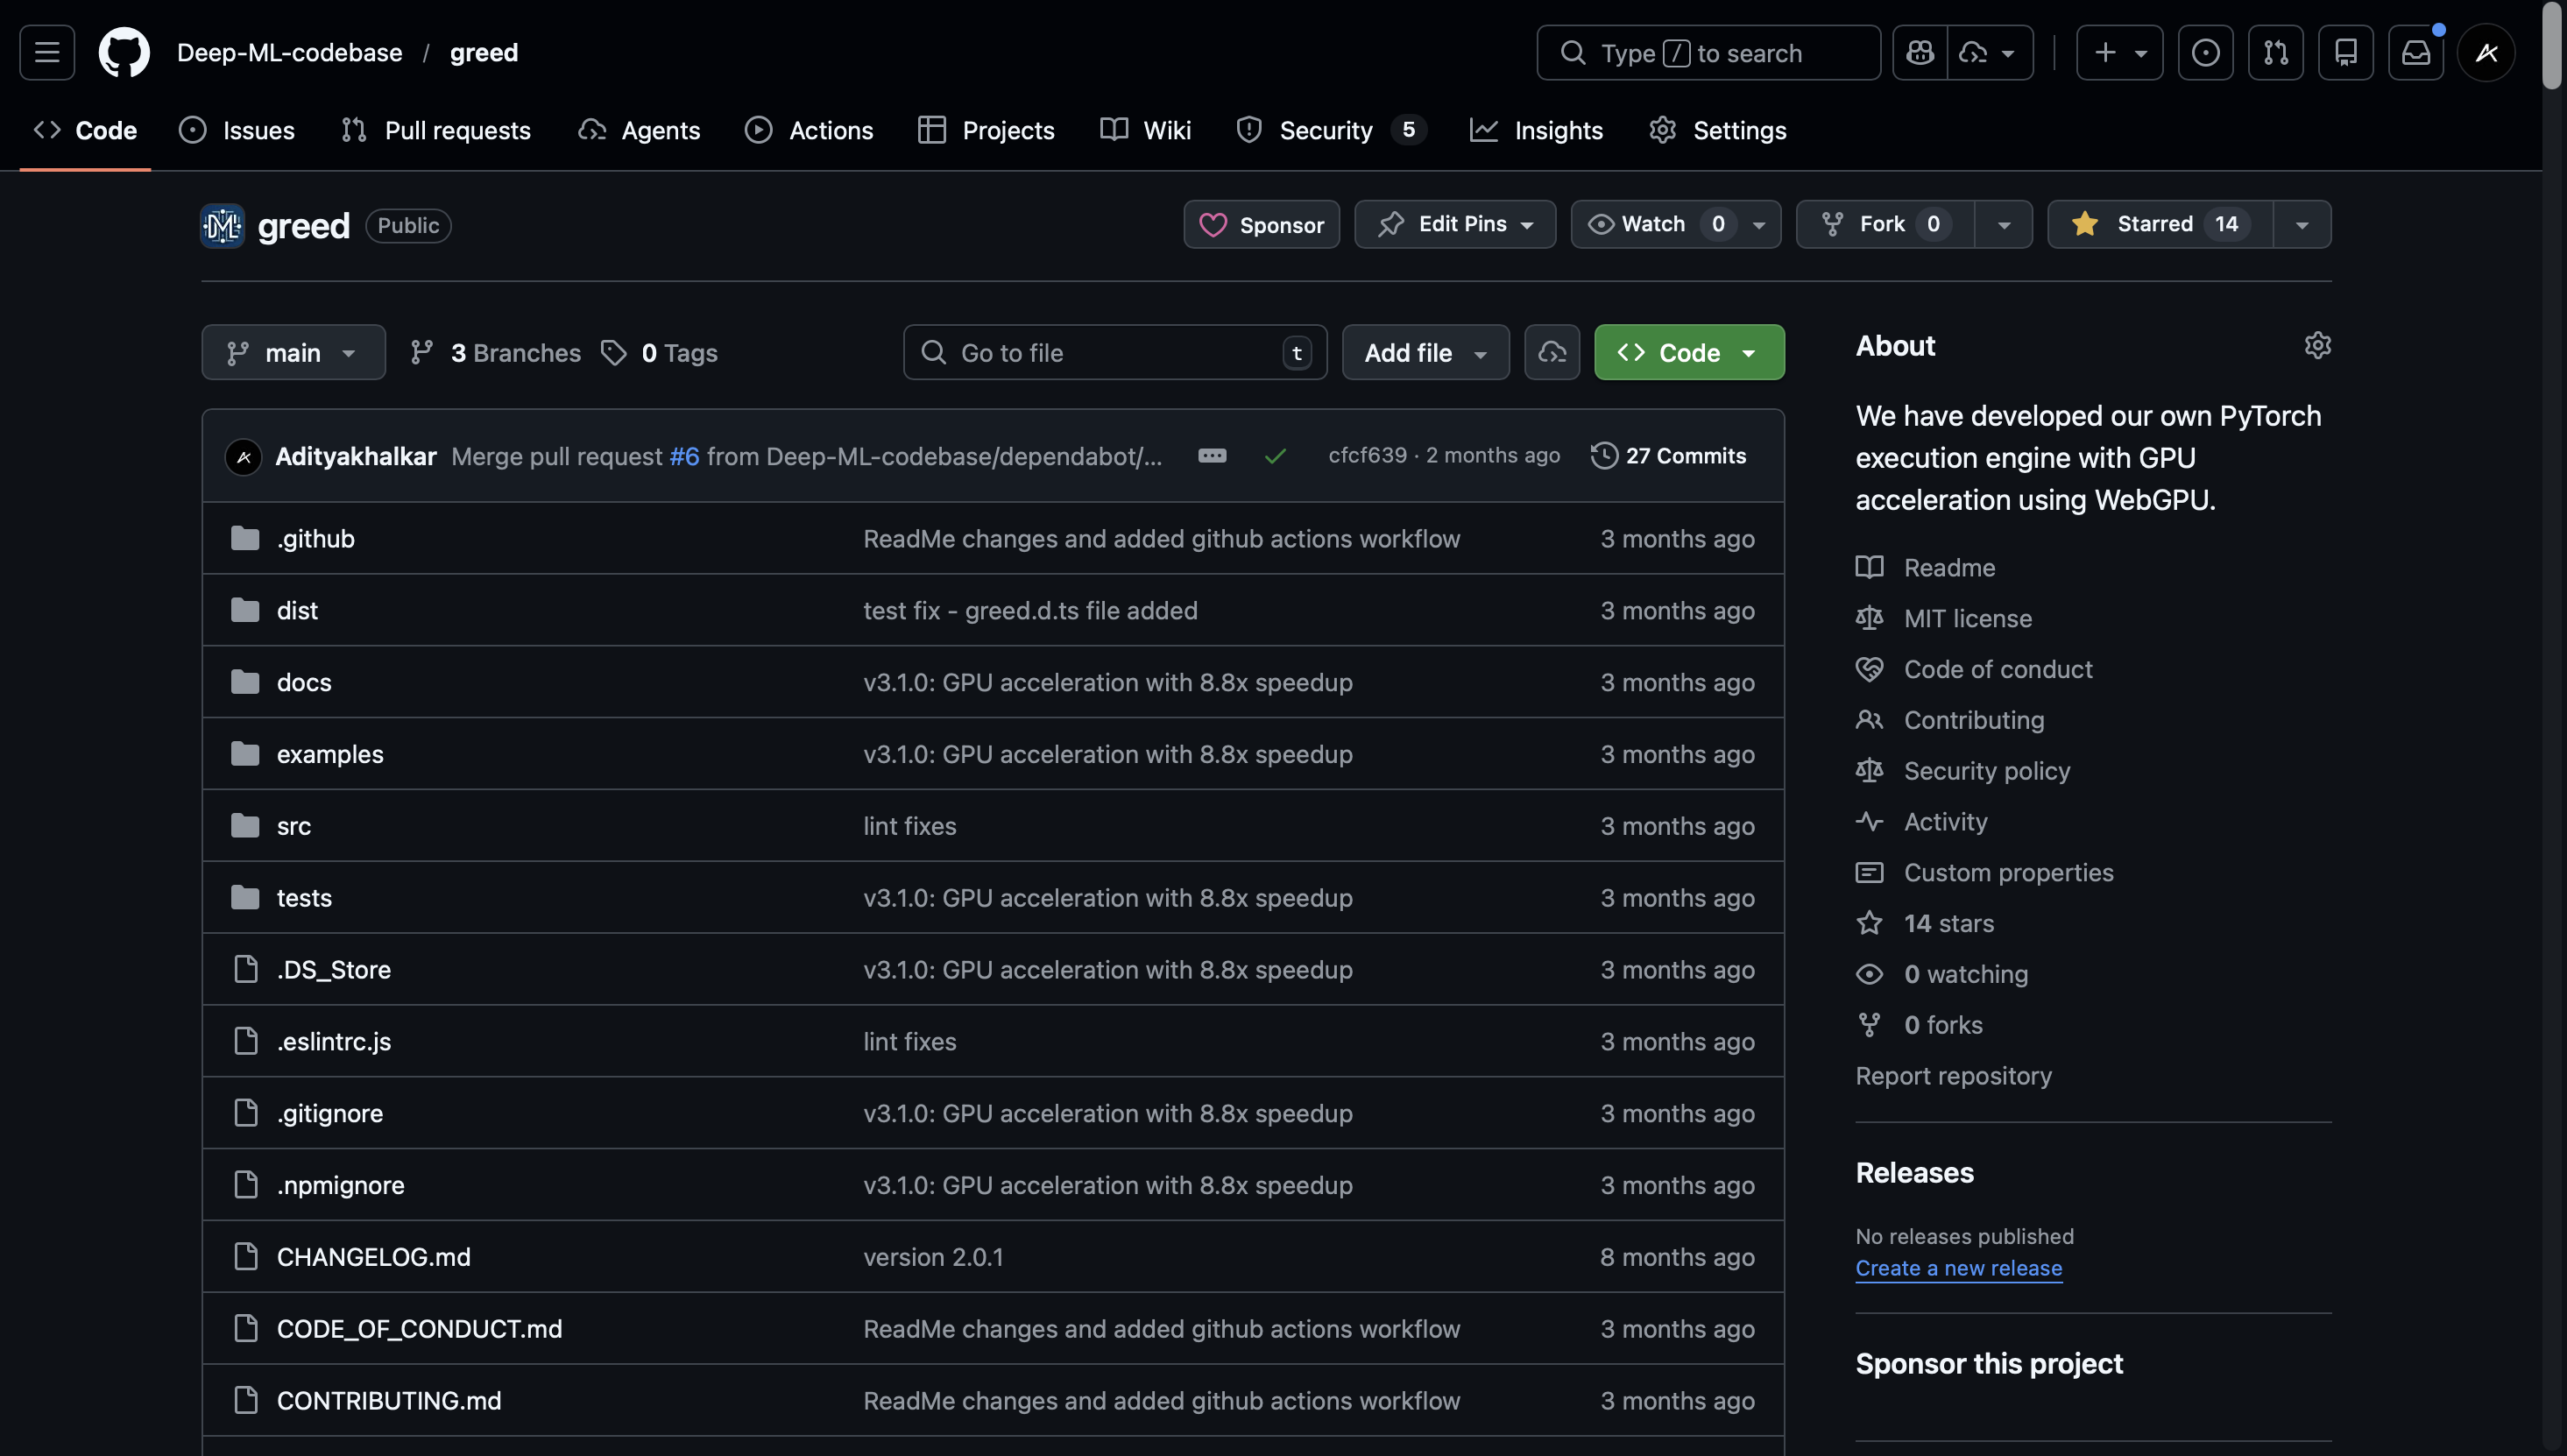Click the Sponsor button
The height and width of the screenshot is (1456, 2567).
[x=1260, y=224]
